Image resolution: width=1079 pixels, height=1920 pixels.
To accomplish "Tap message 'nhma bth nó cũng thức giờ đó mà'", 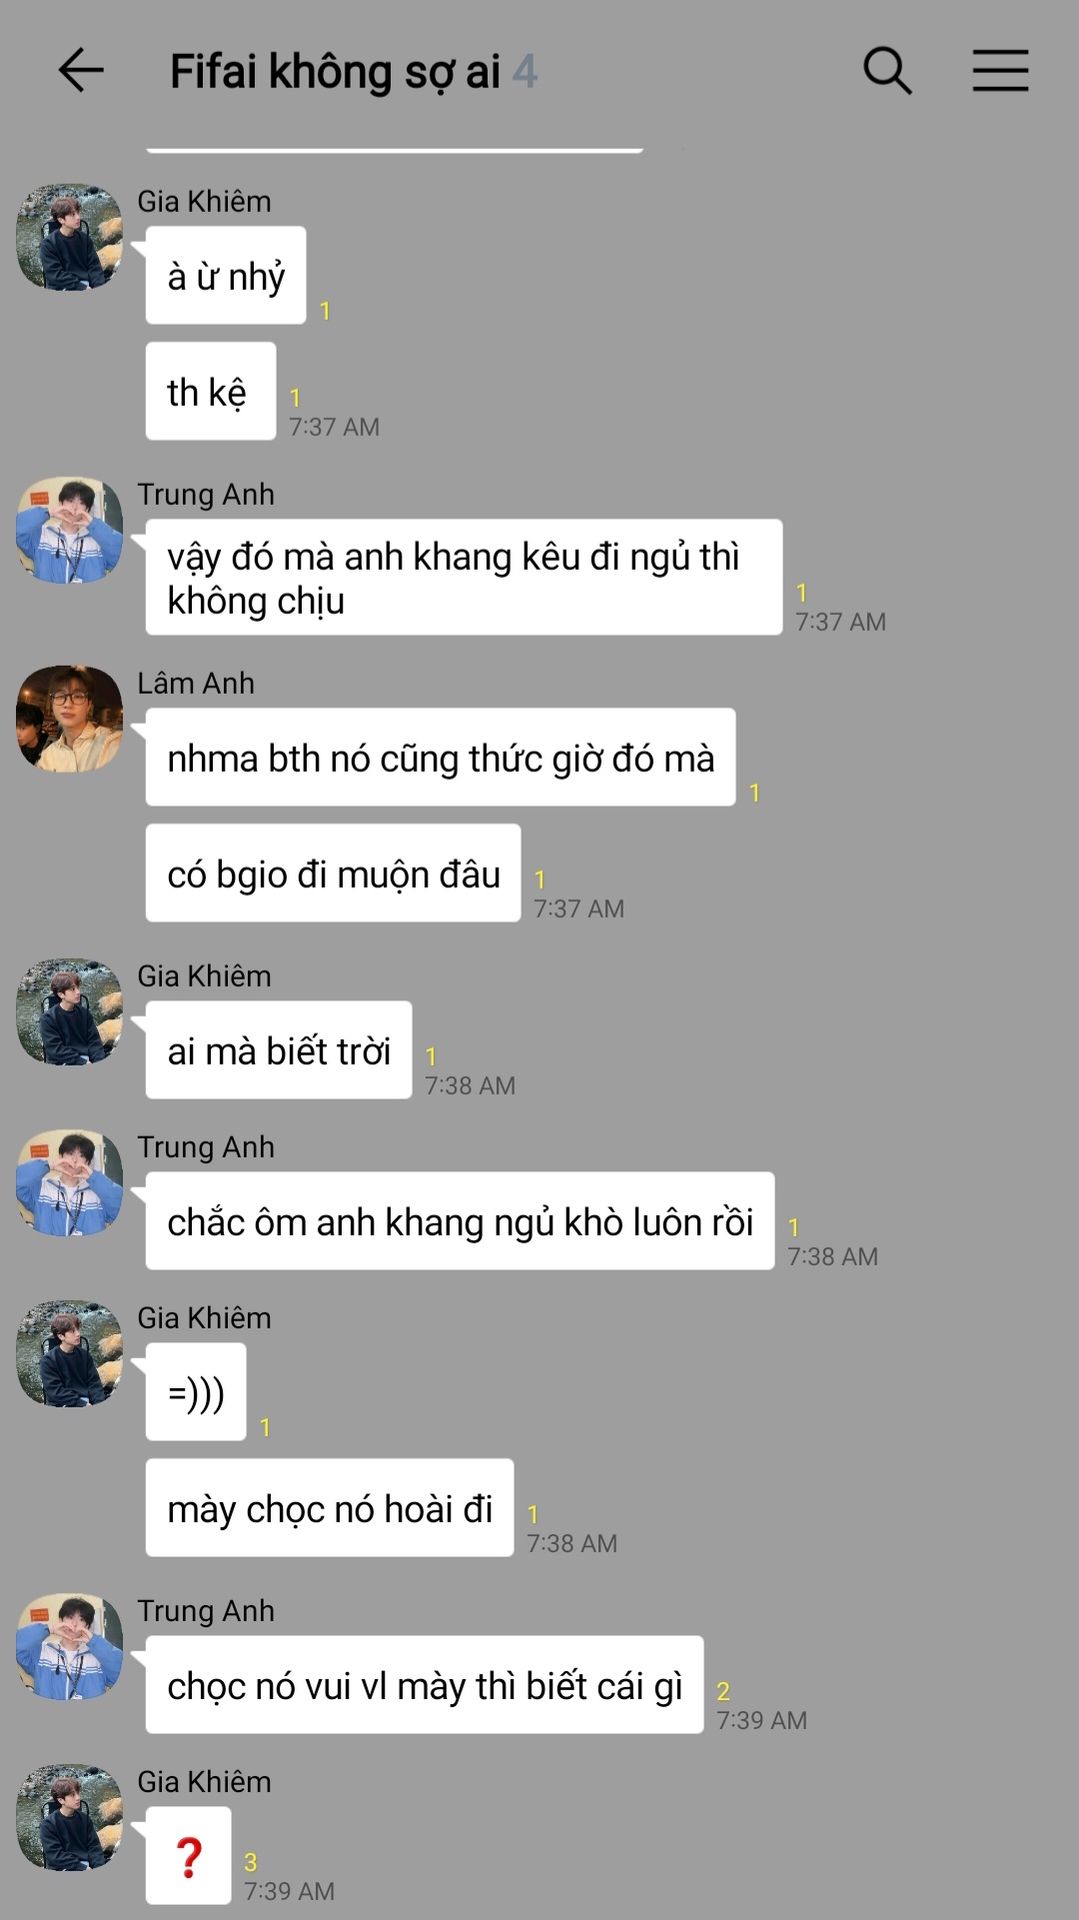I will (x=441, y=757).
